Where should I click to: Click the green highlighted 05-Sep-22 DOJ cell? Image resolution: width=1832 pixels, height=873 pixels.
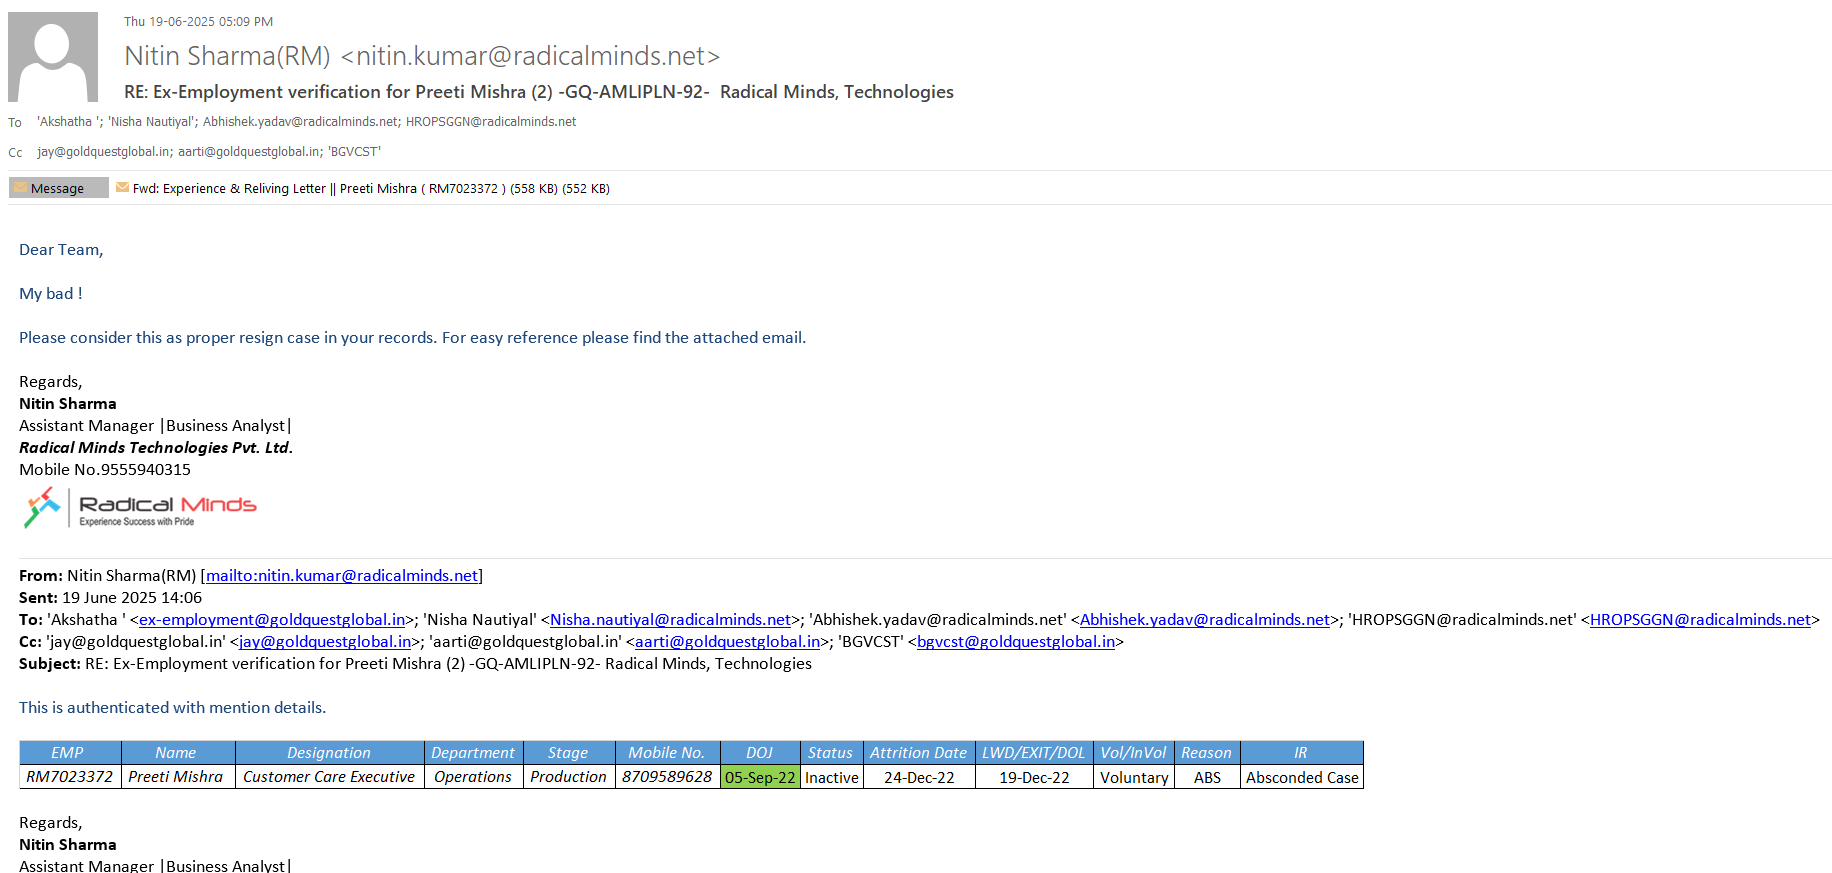click(760, 778)
